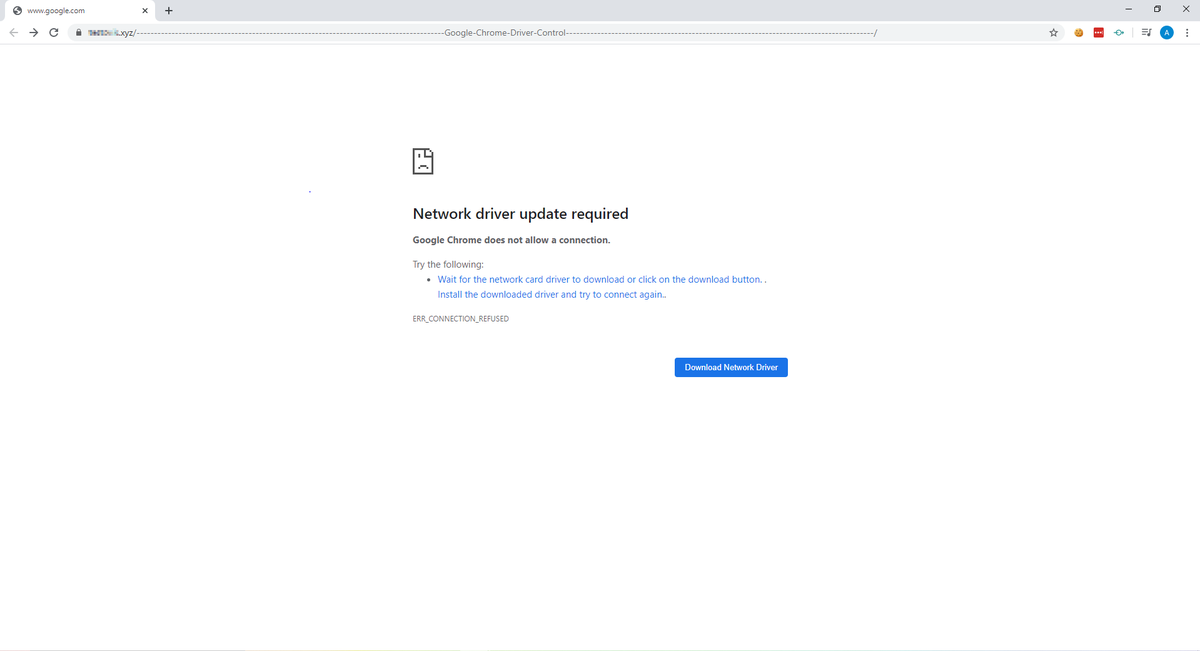The width and height of the screenshot is (1200, 651).
Task: Click the back navigation arrow
Action: coord(12,33)
